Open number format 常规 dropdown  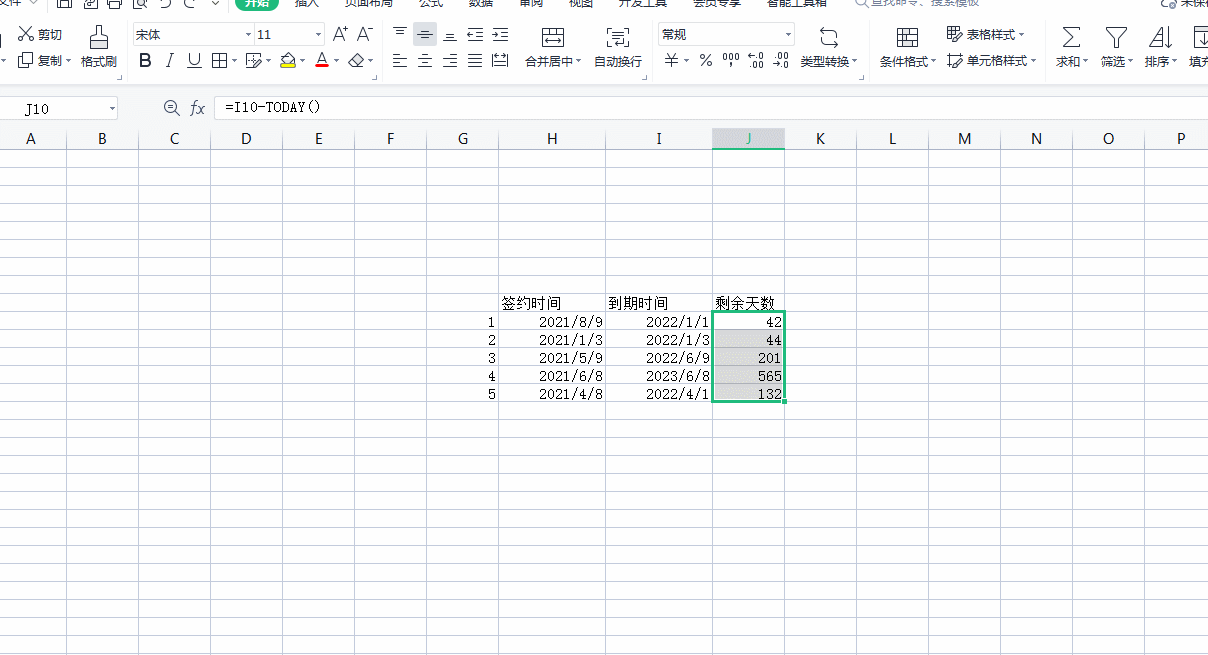tap(788, 35)
